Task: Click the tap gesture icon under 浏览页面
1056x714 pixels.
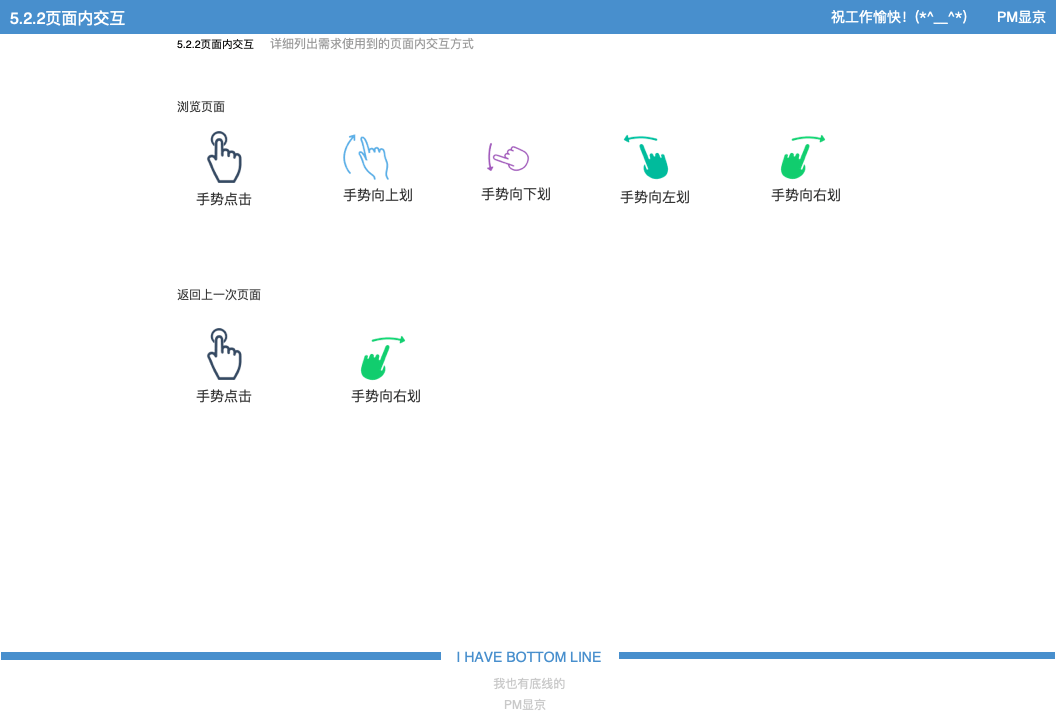Action: pos(224,157)
